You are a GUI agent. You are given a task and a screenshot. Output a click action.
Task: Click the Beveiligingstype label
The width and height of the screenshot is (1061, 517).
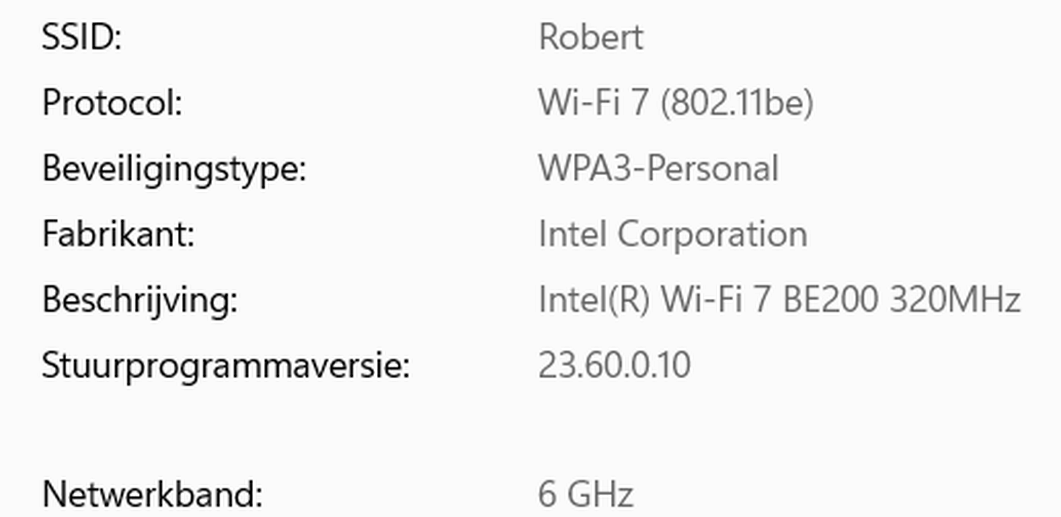[x=174, y=168]
